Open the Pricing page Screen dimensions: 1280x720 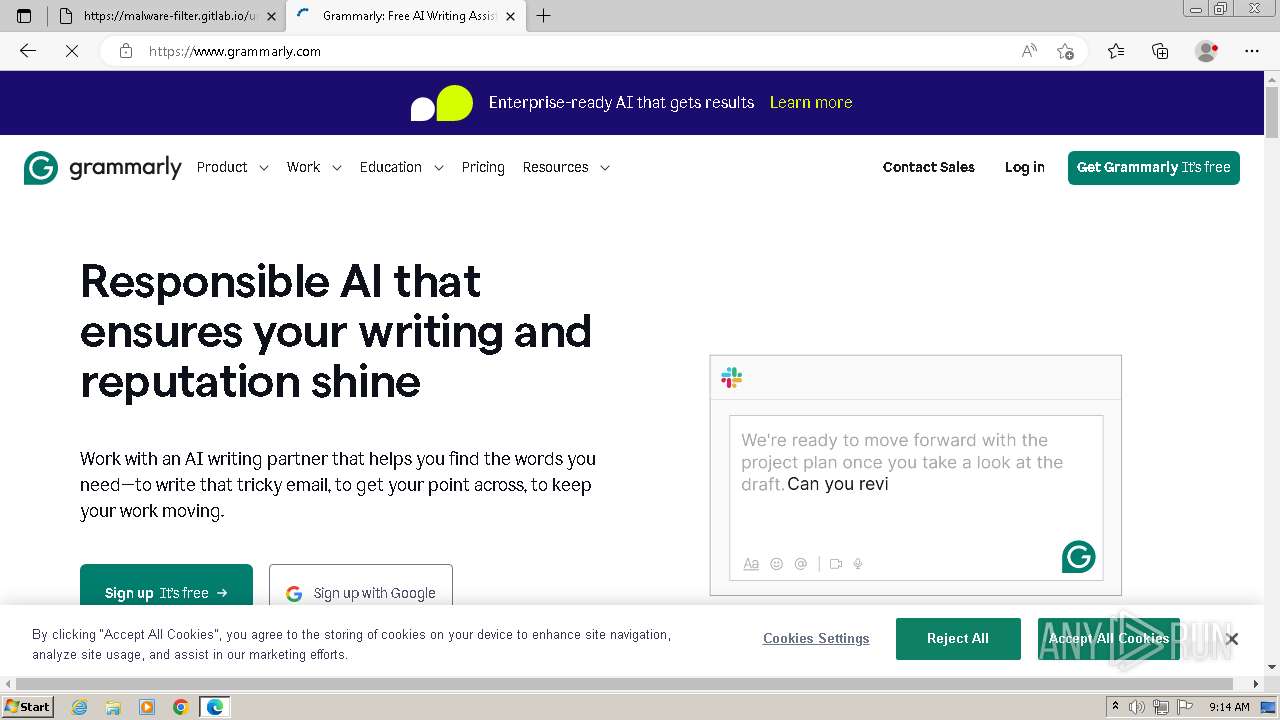tap(483, 167)
